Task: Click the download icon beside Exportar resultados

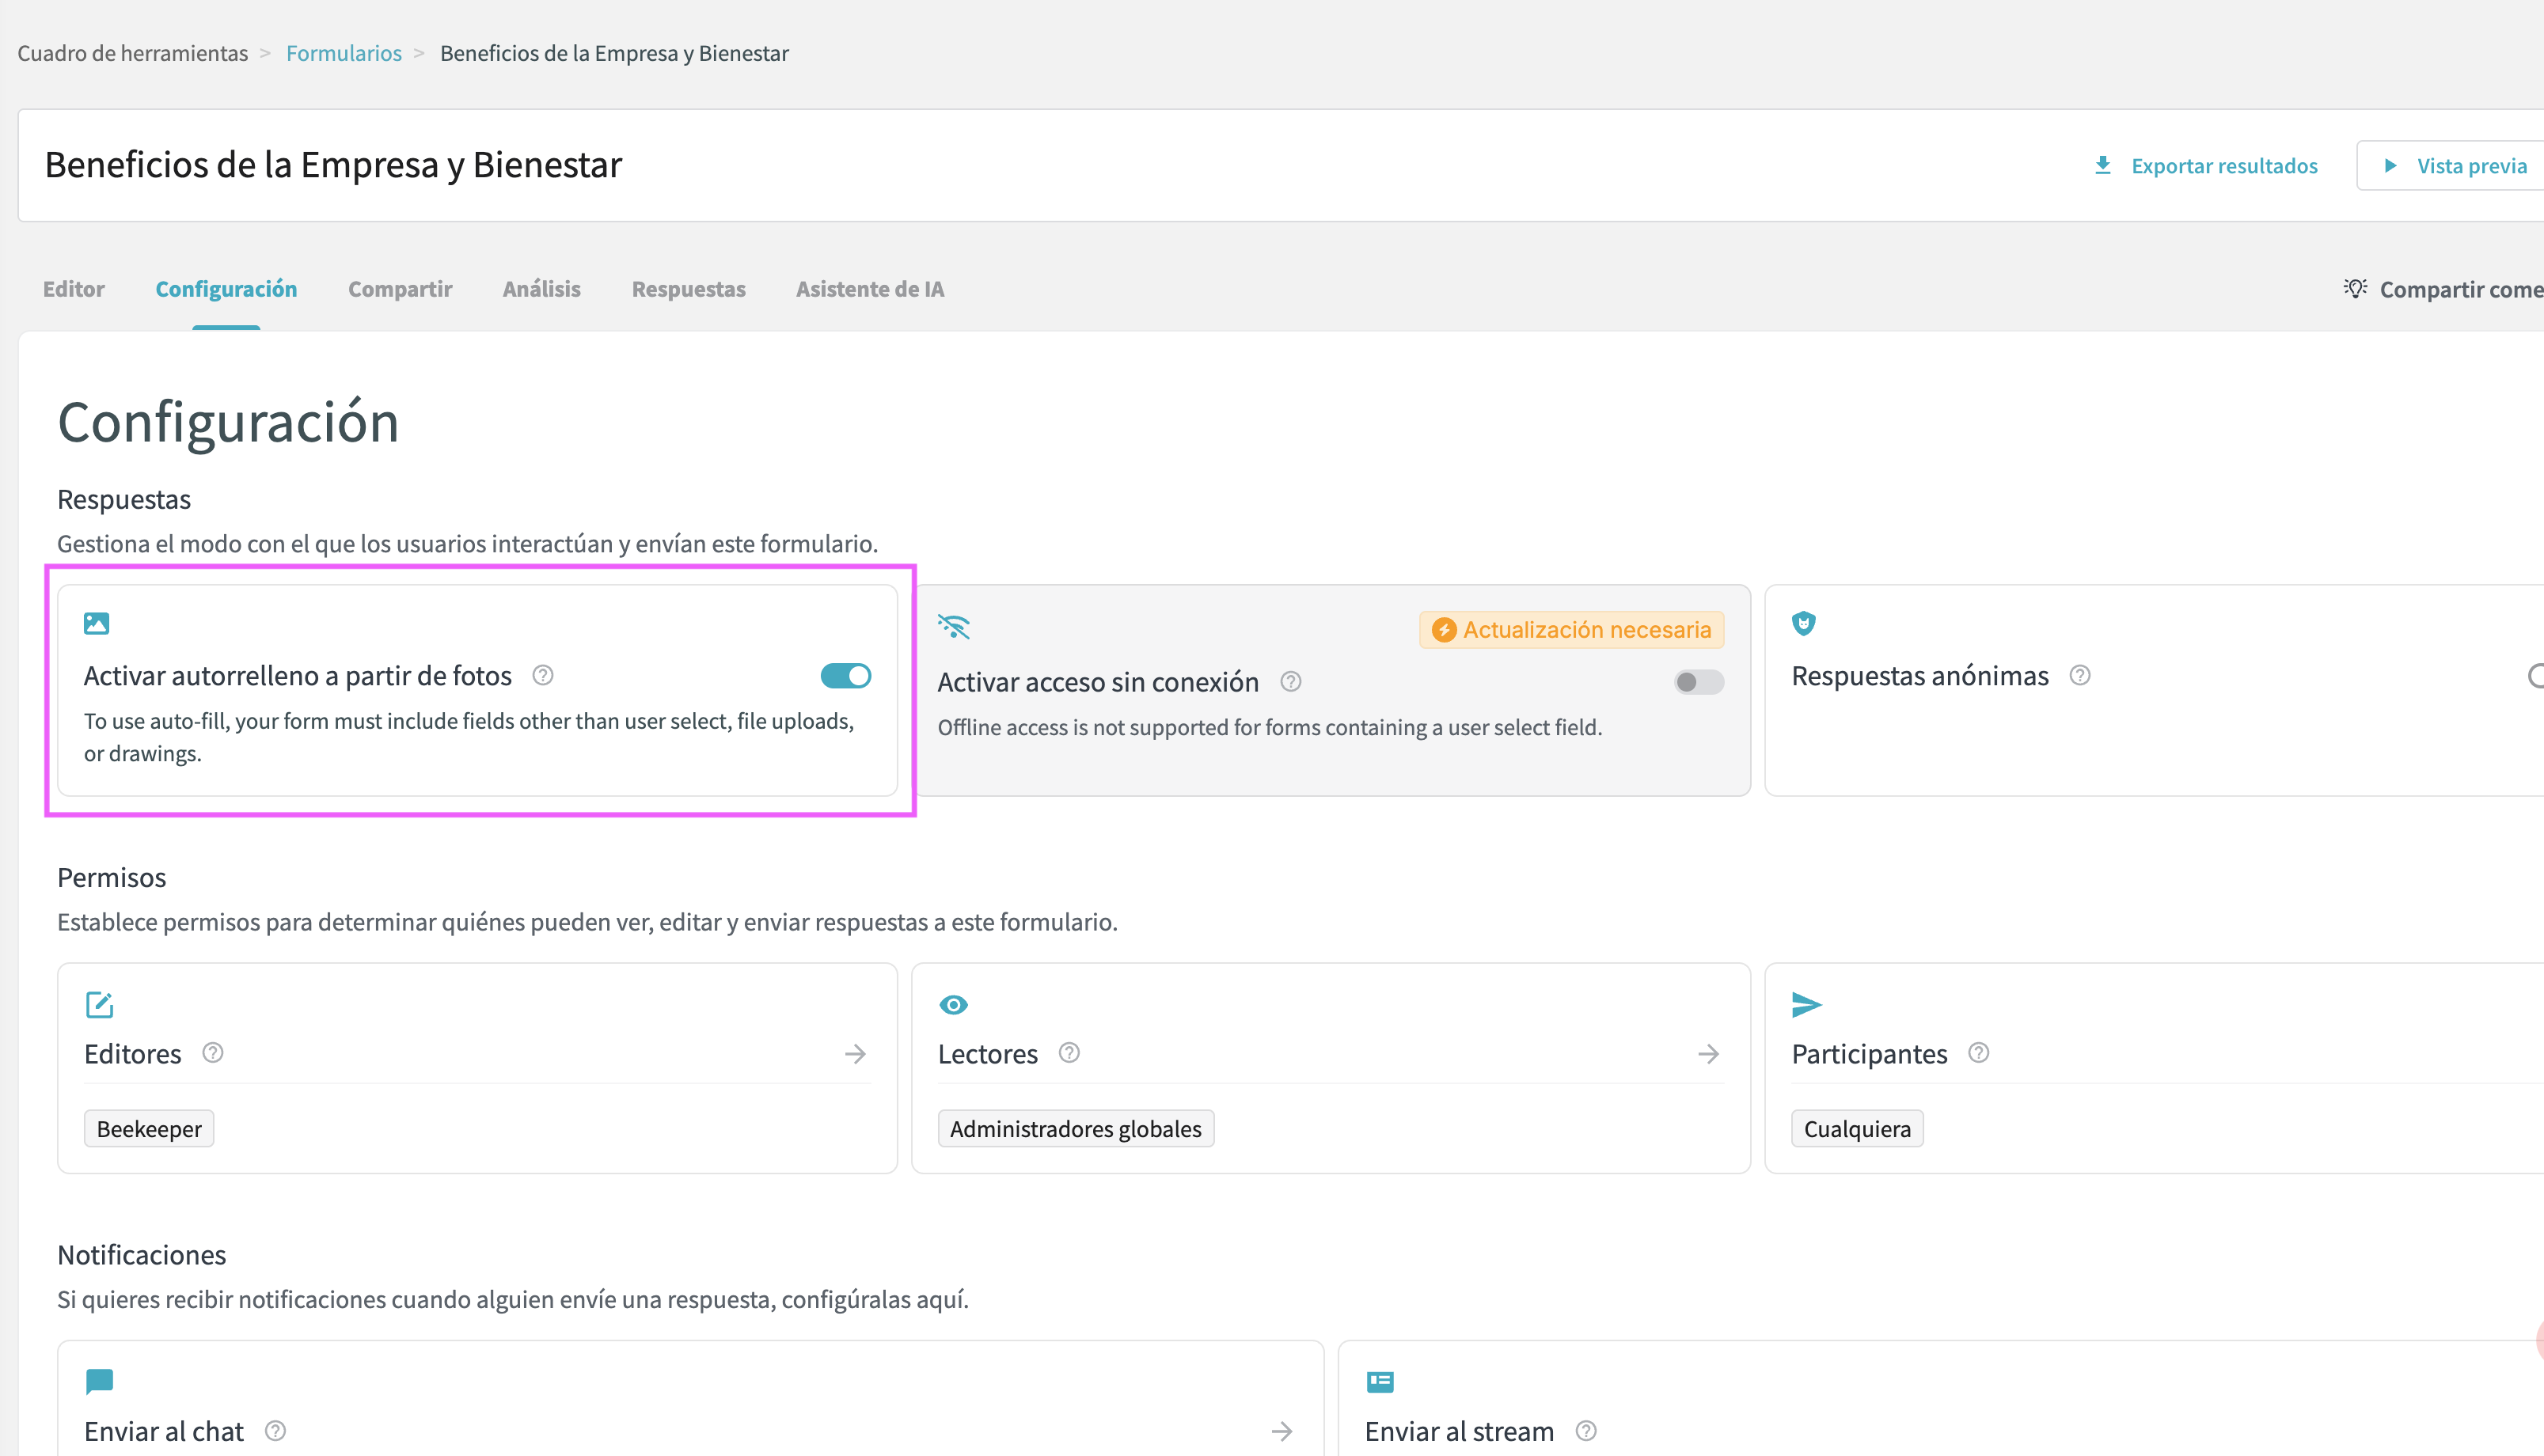Action: click(x=2102, y=165)
